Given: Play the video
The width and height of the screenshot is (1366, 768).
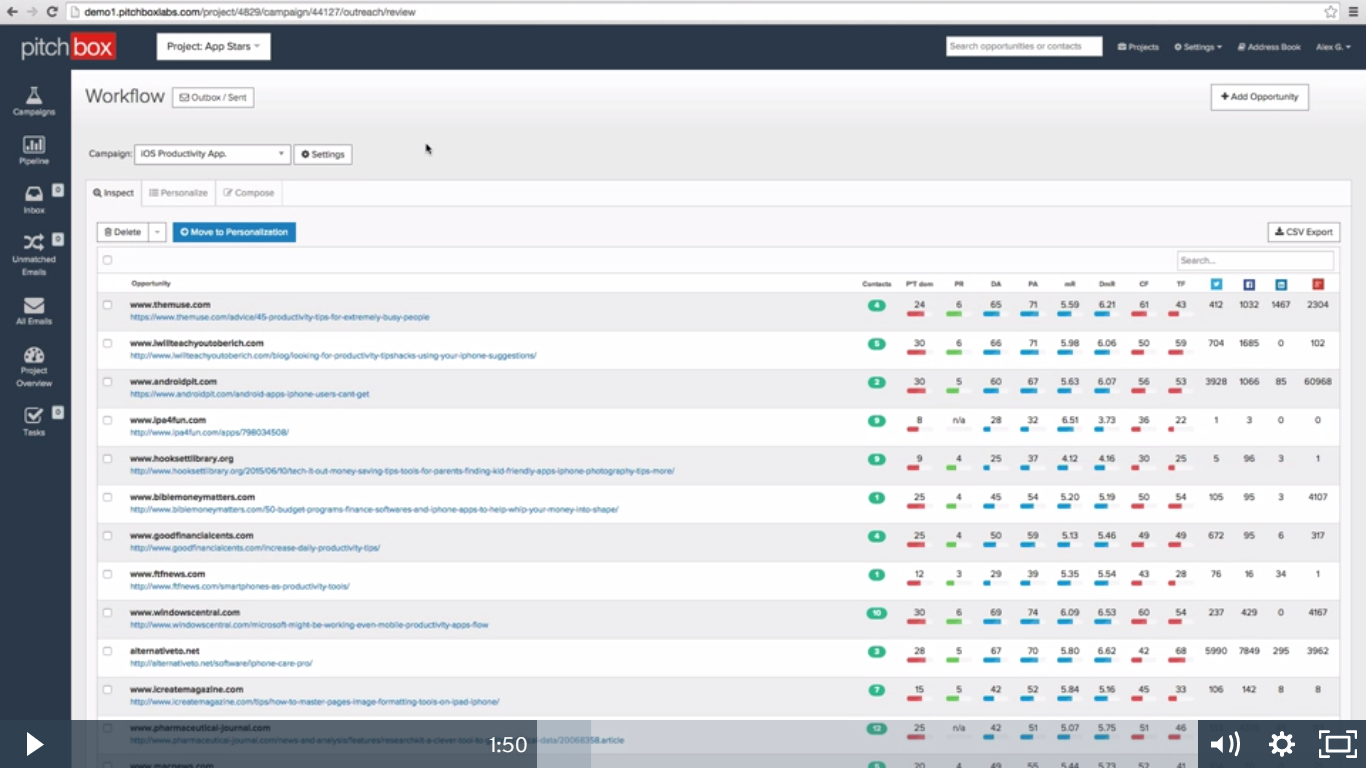Looking at the screenshot, I should [x=34, y=744].
